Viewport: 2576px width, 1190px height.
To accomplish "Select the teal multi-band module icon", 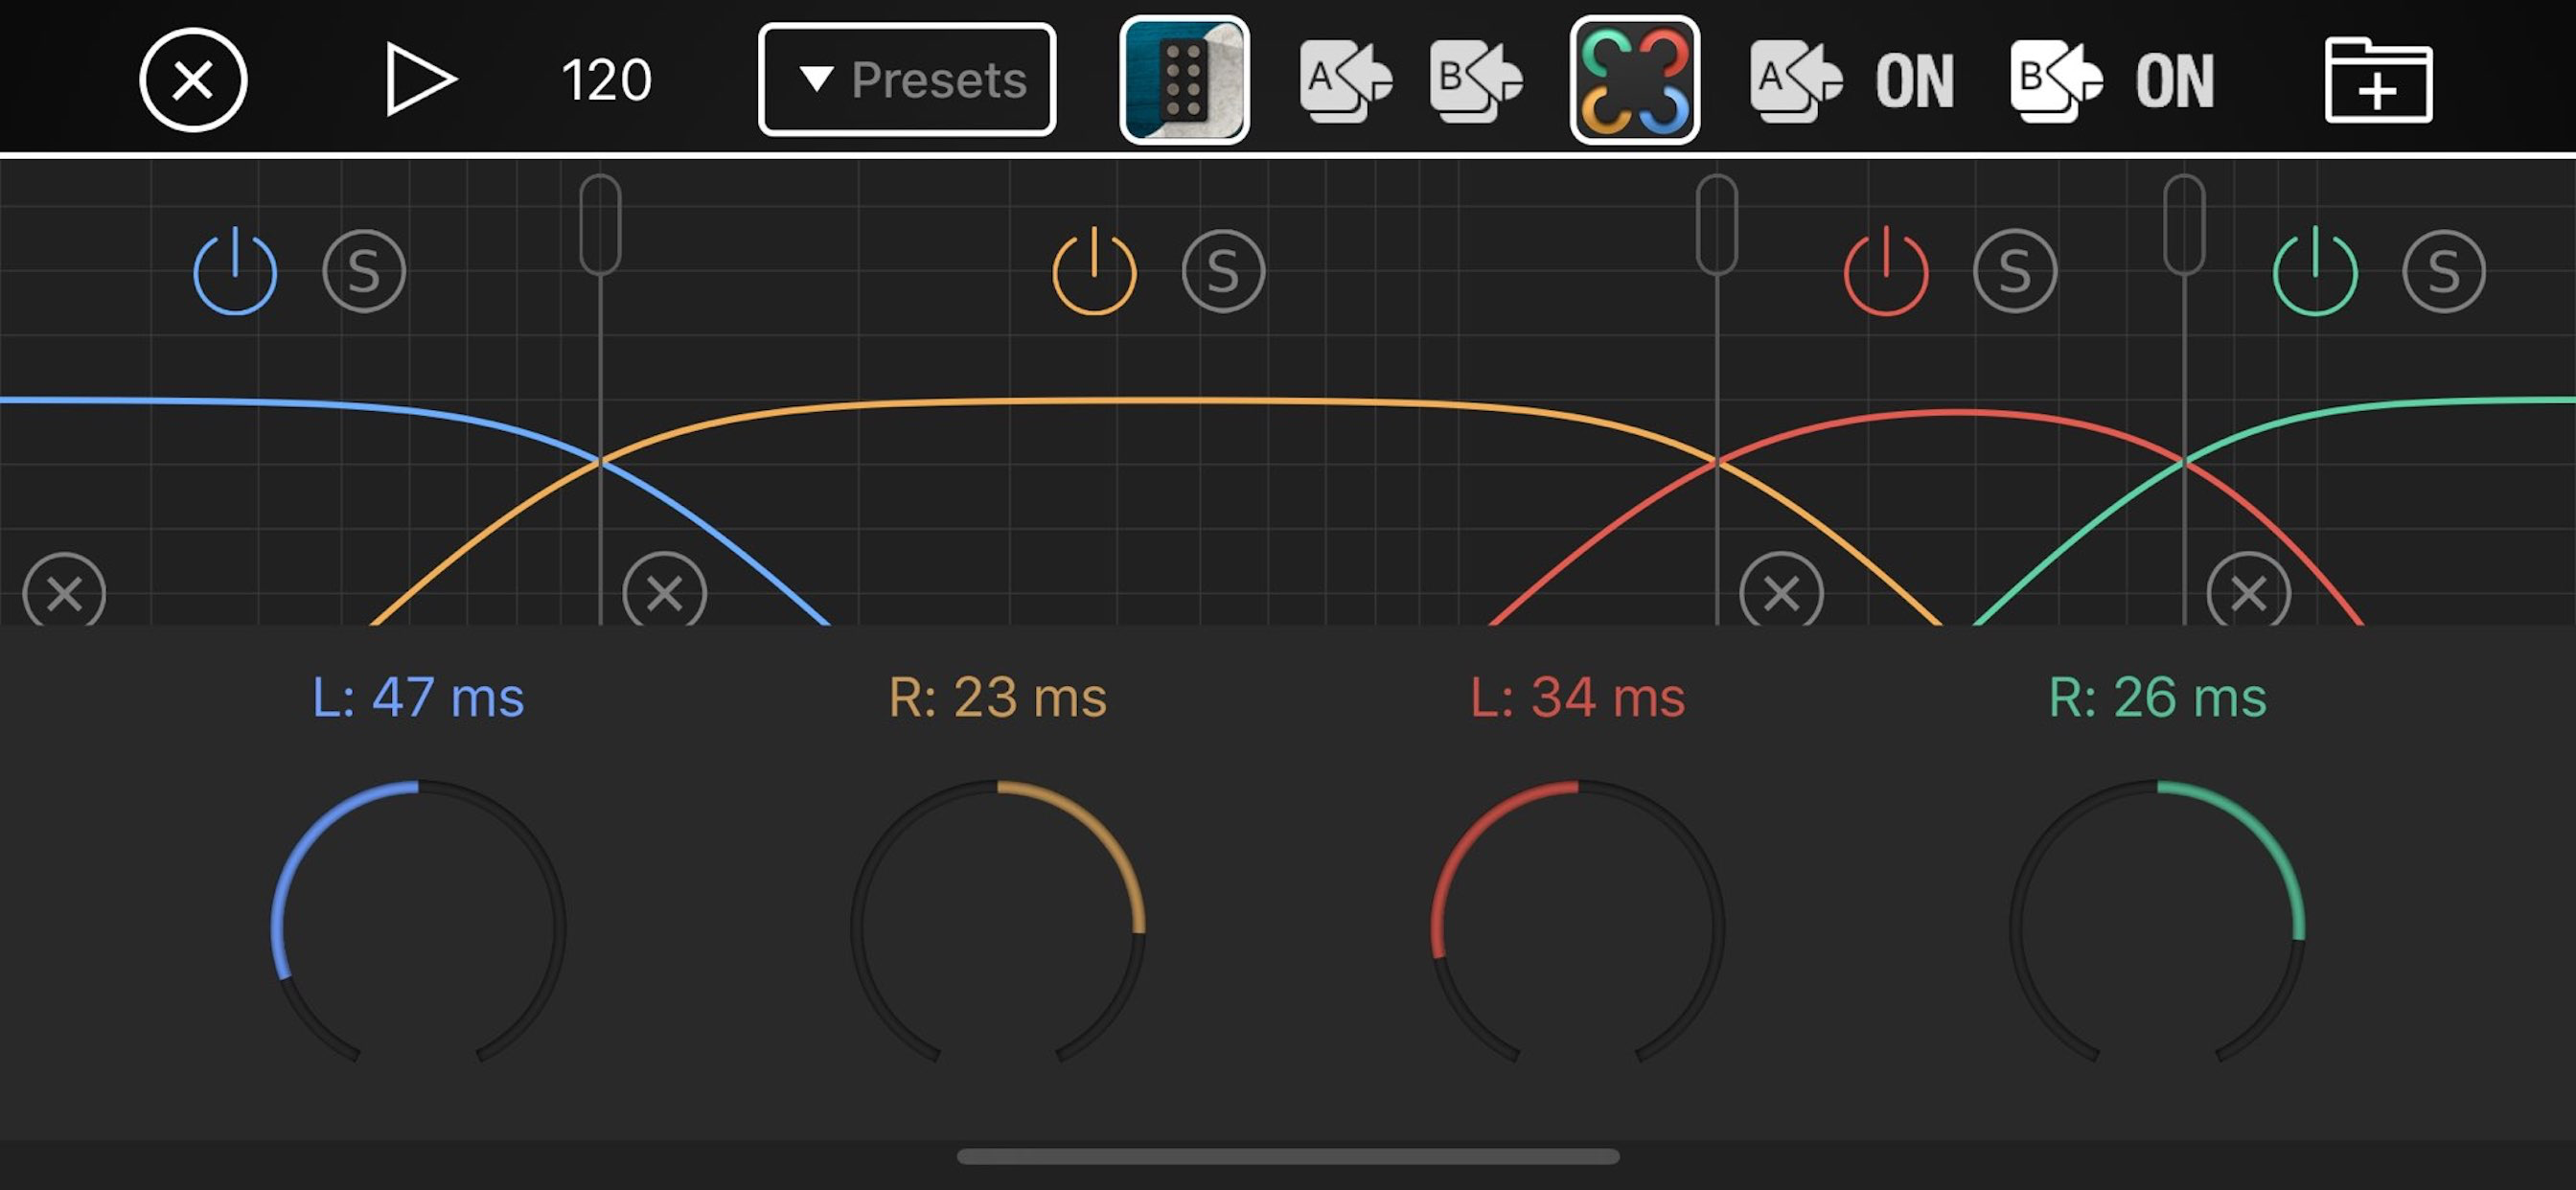I will click(x=1184, y=80).
